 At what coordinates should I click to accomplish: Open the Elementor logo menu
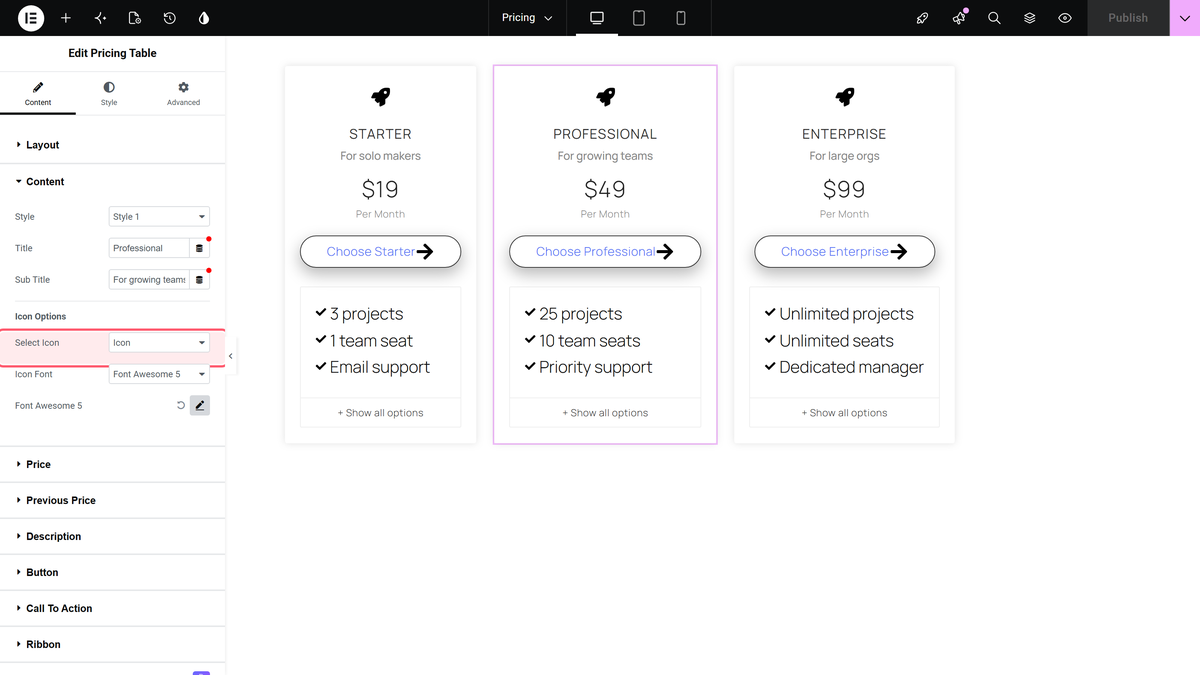click(x=31, y=18)
